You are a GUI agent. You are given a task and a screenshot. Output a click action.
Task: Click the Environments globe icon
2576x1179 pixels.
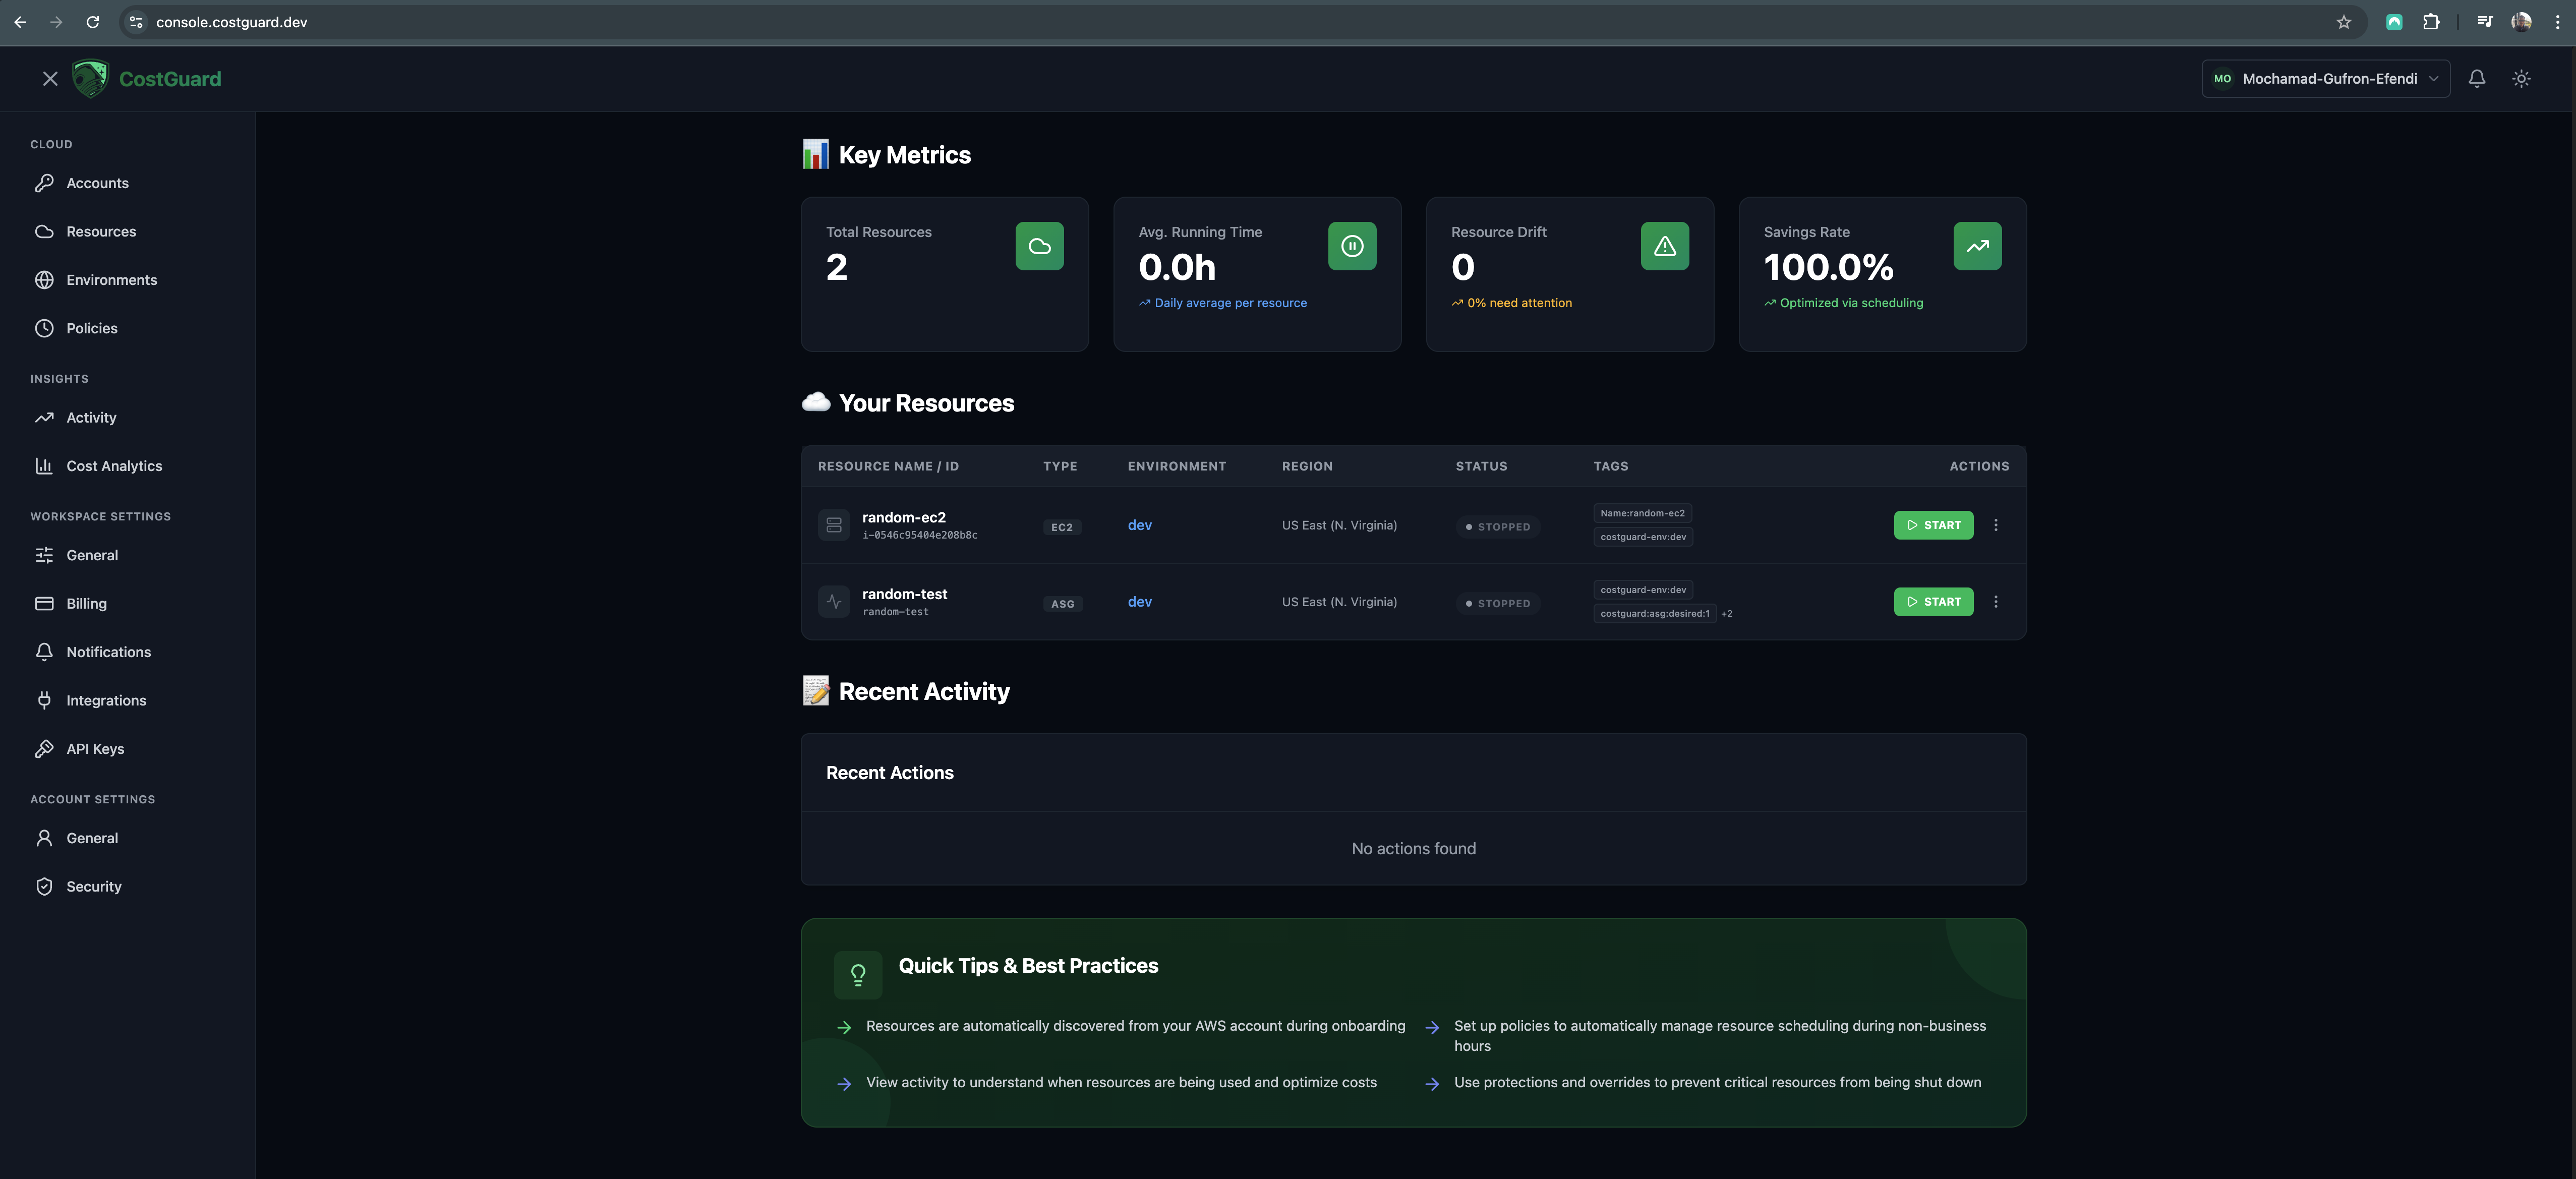click(44, 280)
